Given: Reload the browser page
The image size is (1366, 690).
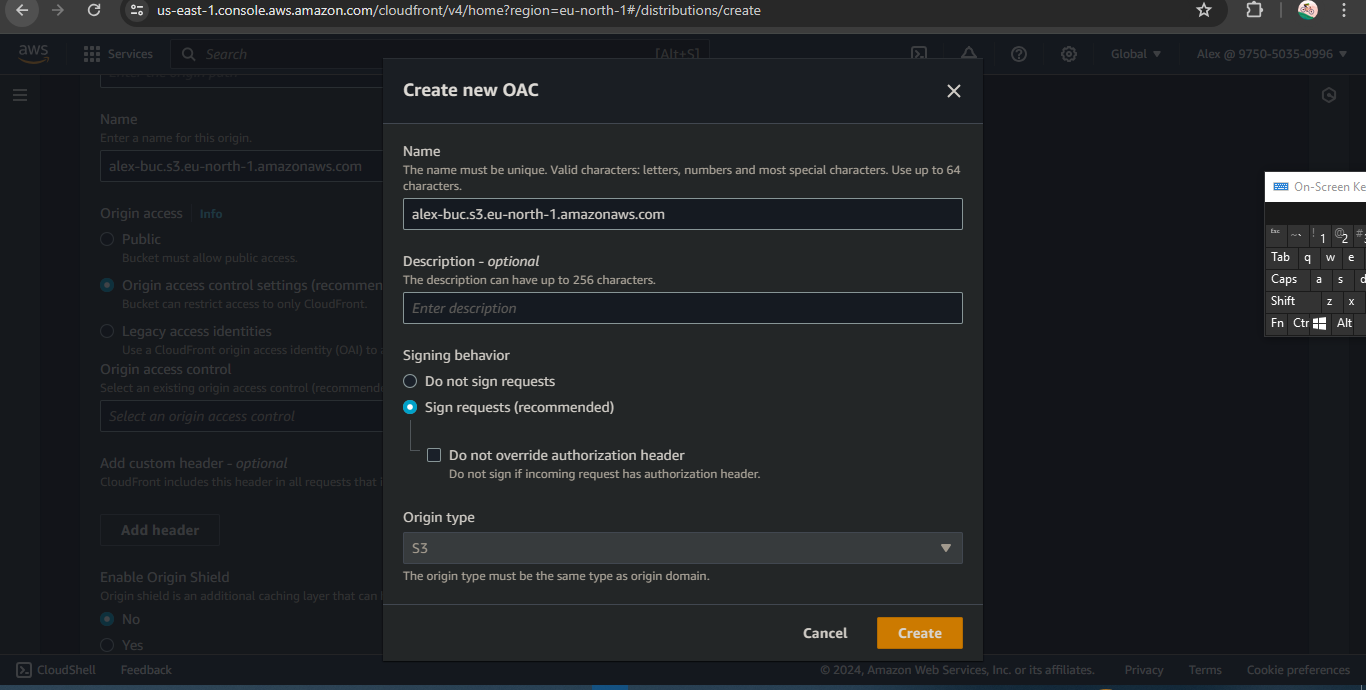Looking at the screenshot, I should coord(94,10).
